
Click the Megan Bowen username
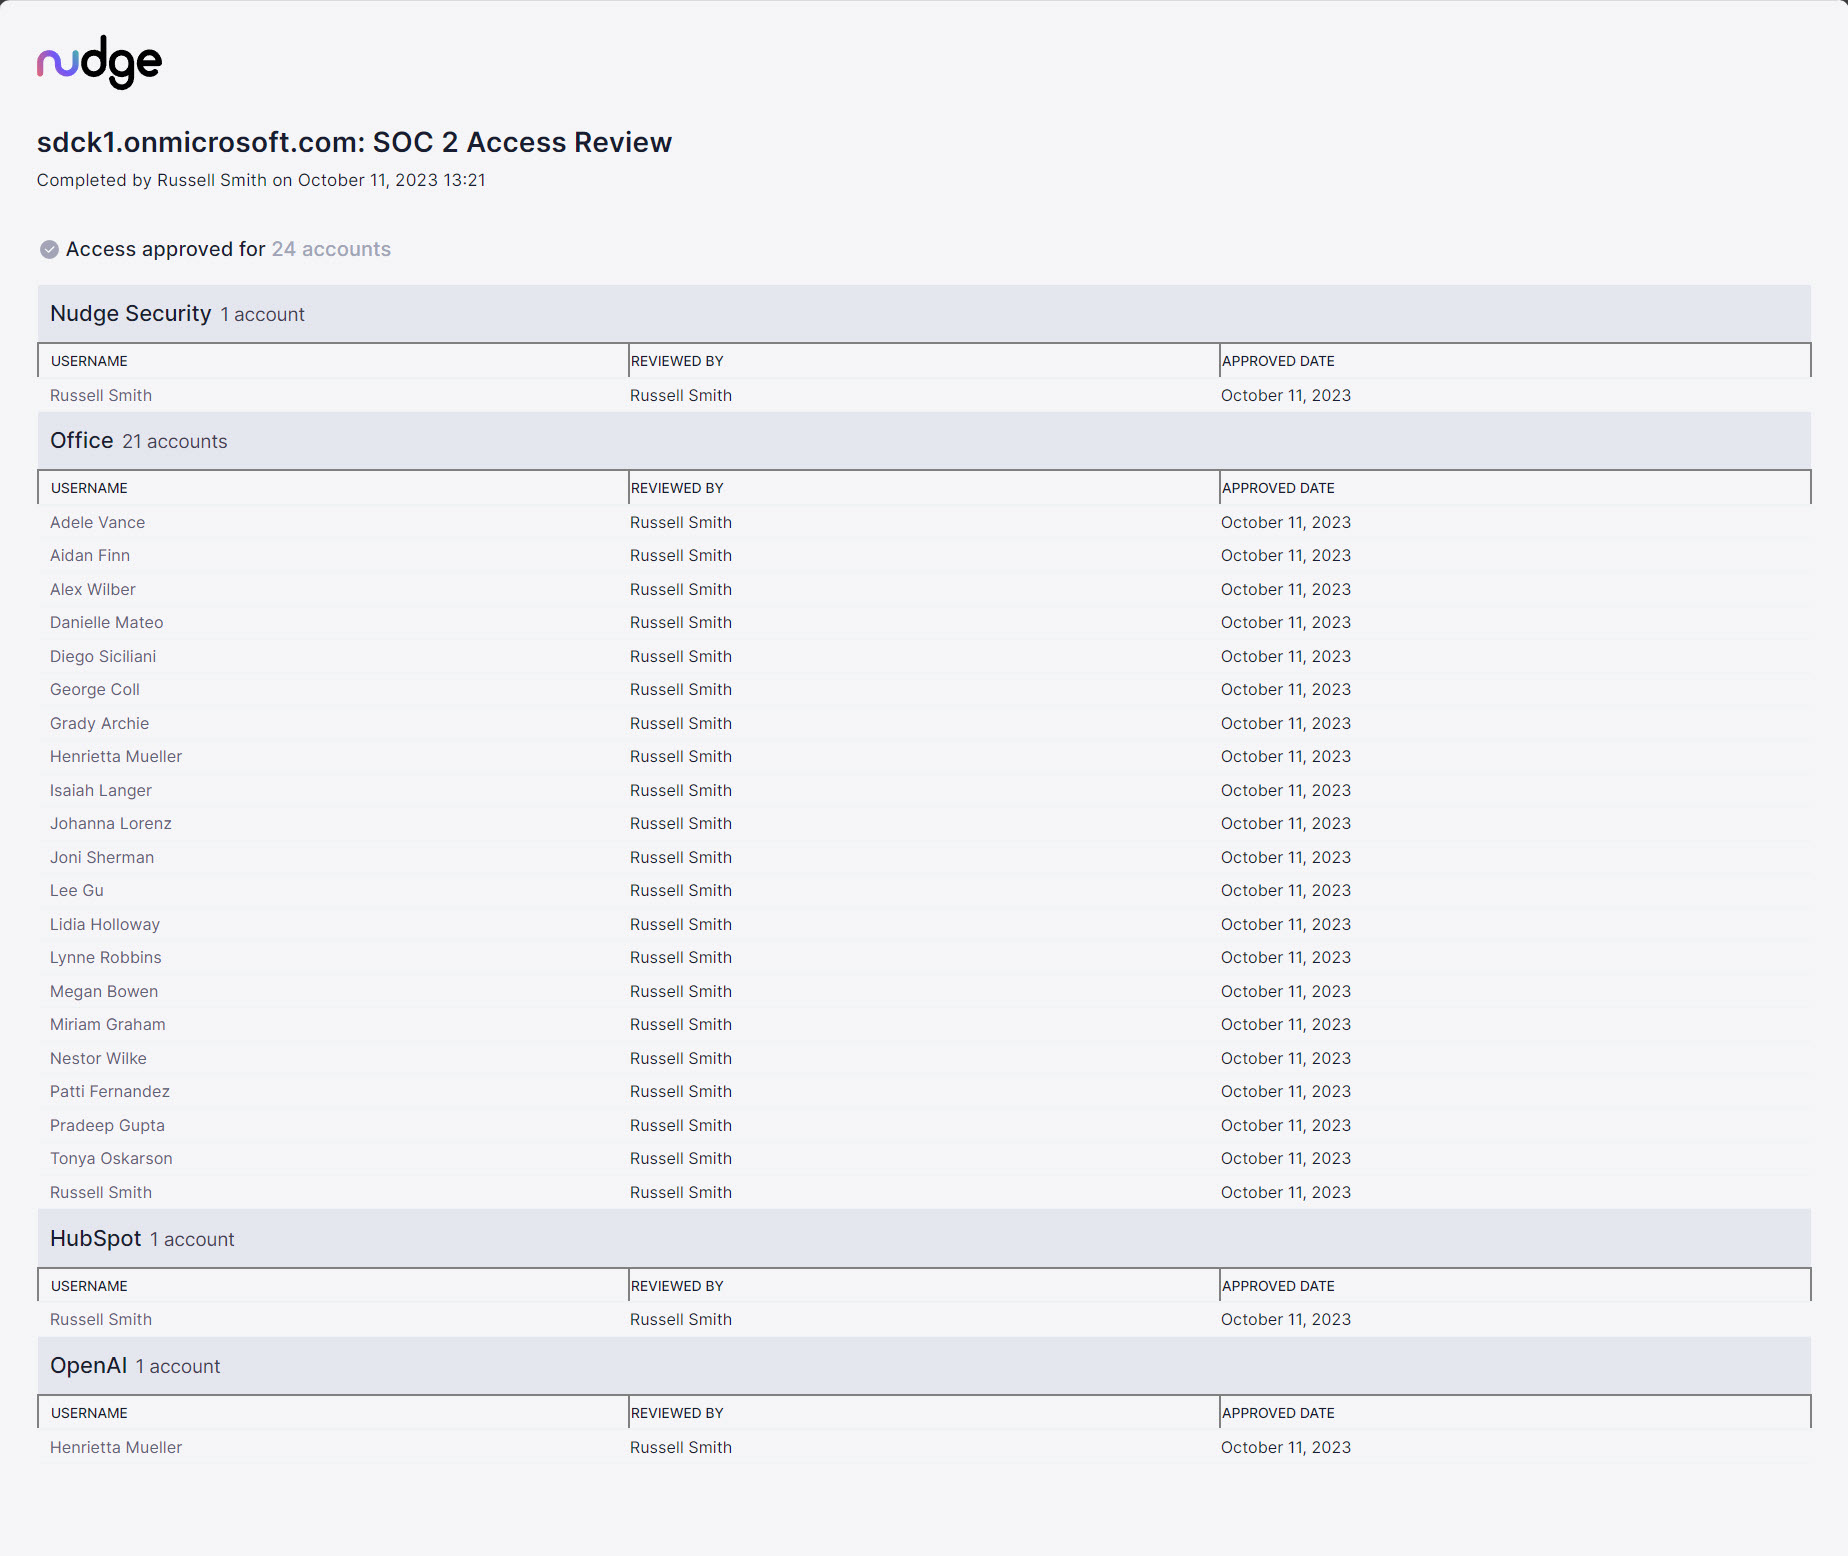pyautogui.click(x=104, y=991)
